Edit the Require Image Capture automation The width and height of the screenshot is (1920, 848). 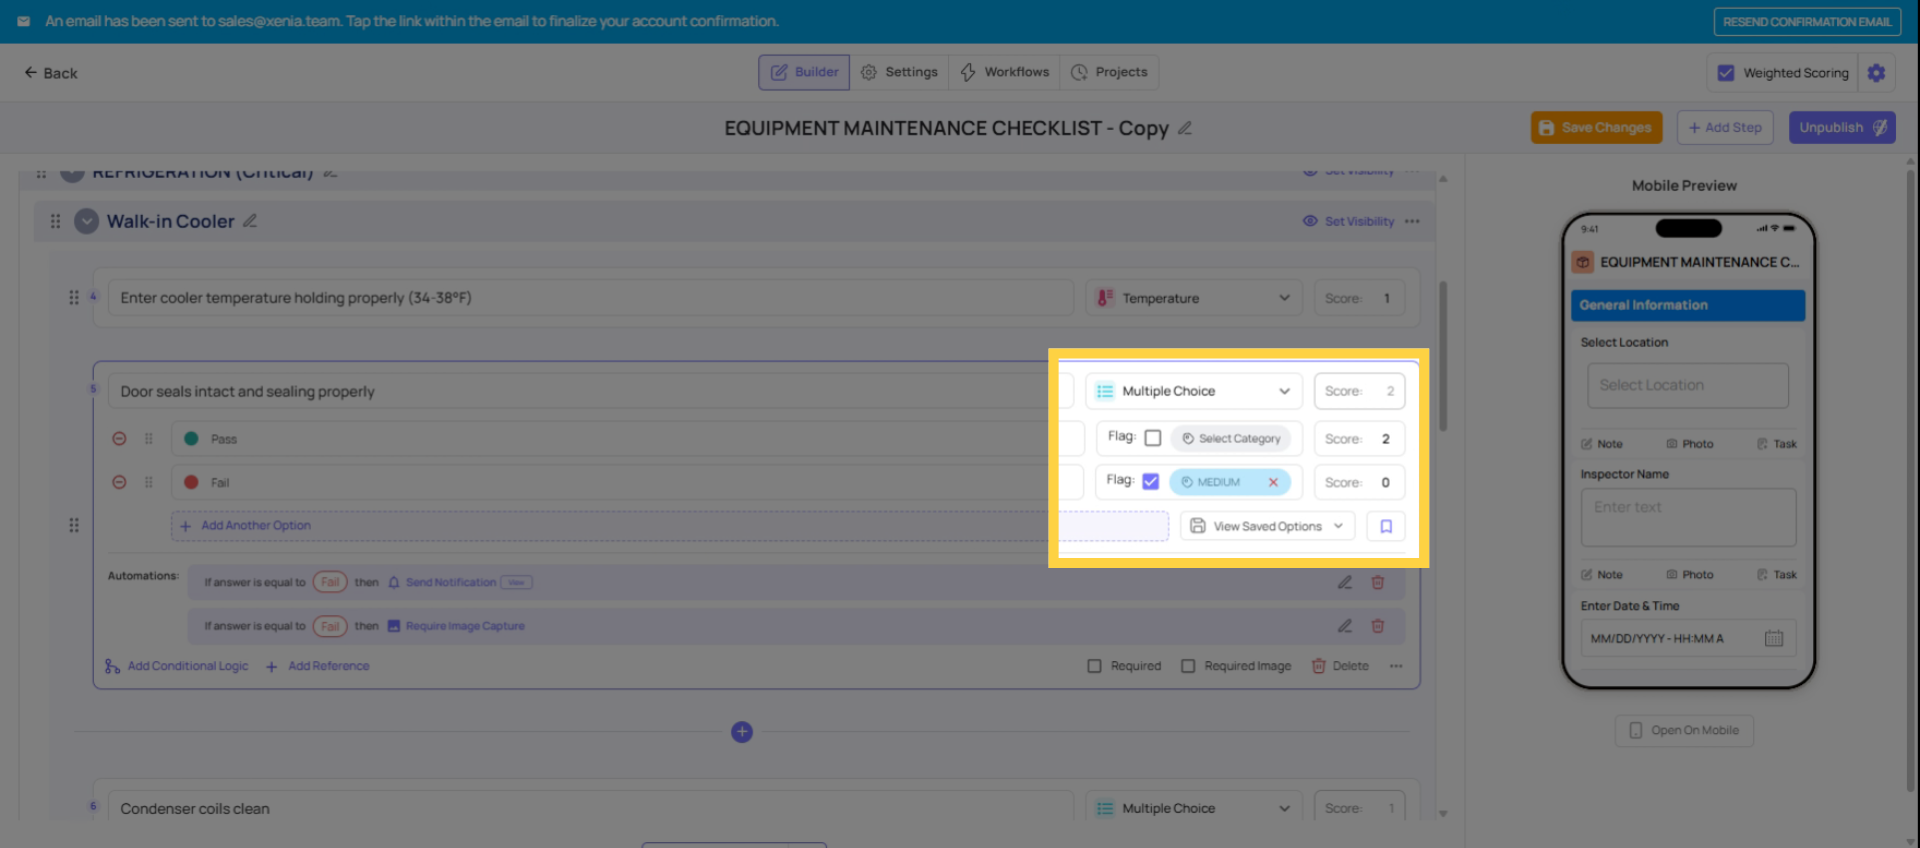point(1345,626)
